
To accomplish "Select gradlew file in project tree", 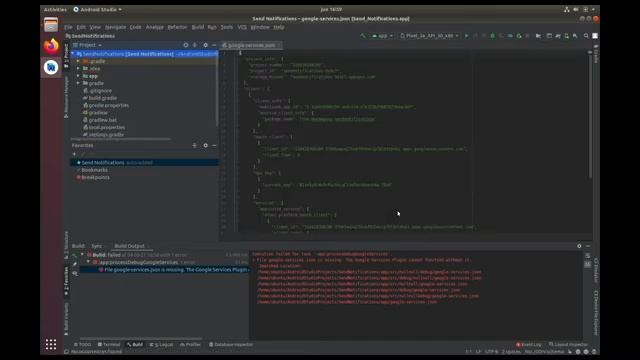I will coord(95,113).
